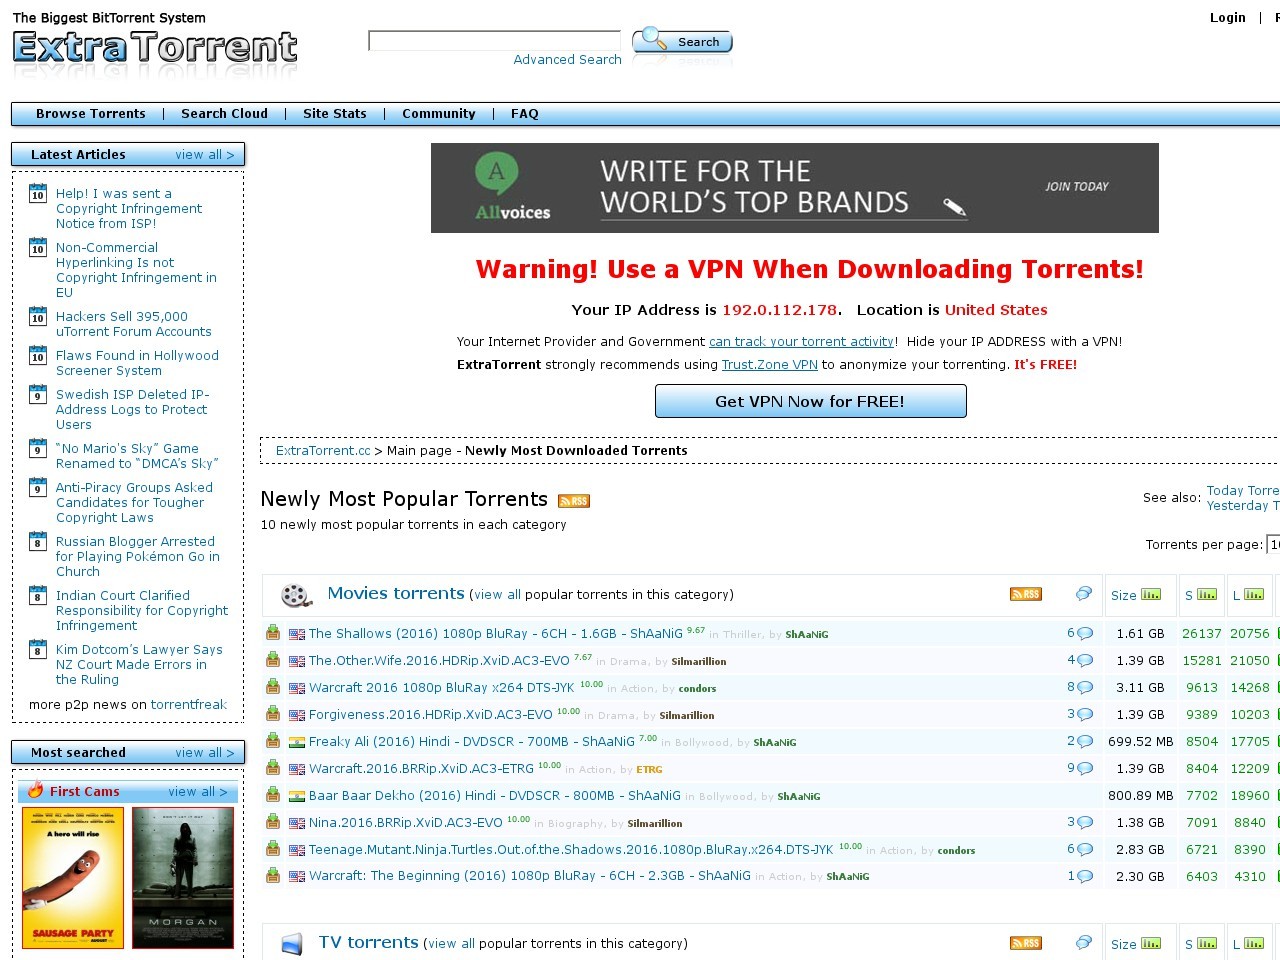Open RSS feed for Newly Most Popular Torrents
1280x960 pixels.
tap(574, 501)
